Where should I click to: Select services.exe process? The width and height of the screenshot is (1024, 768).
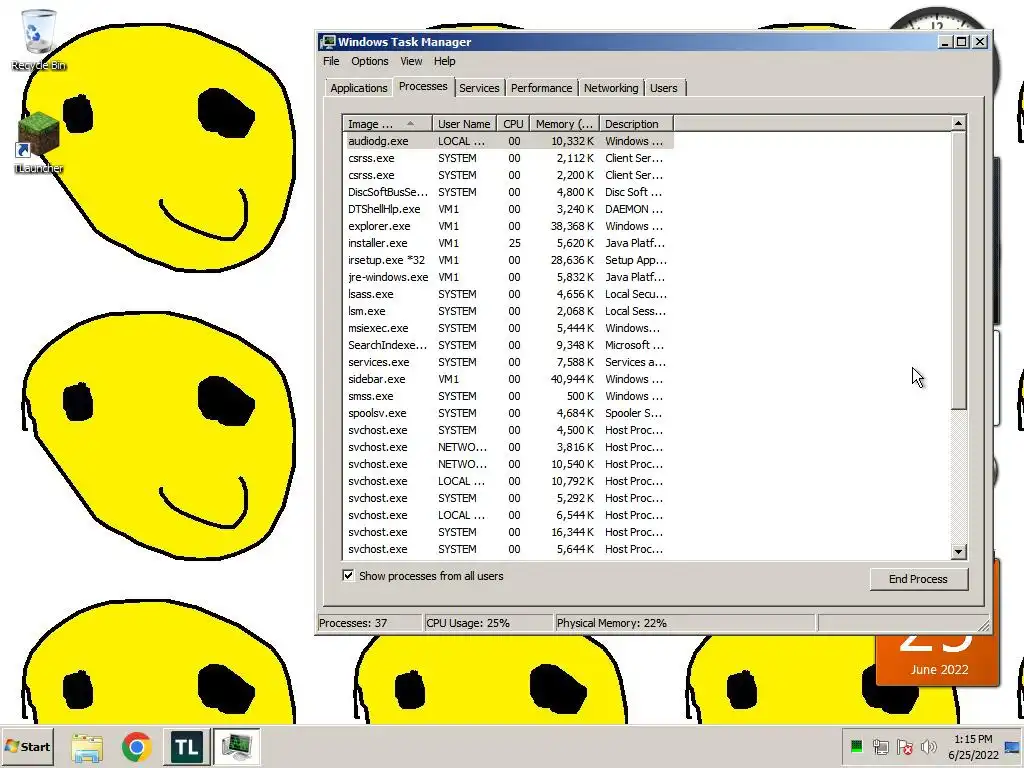pos(508,362)
